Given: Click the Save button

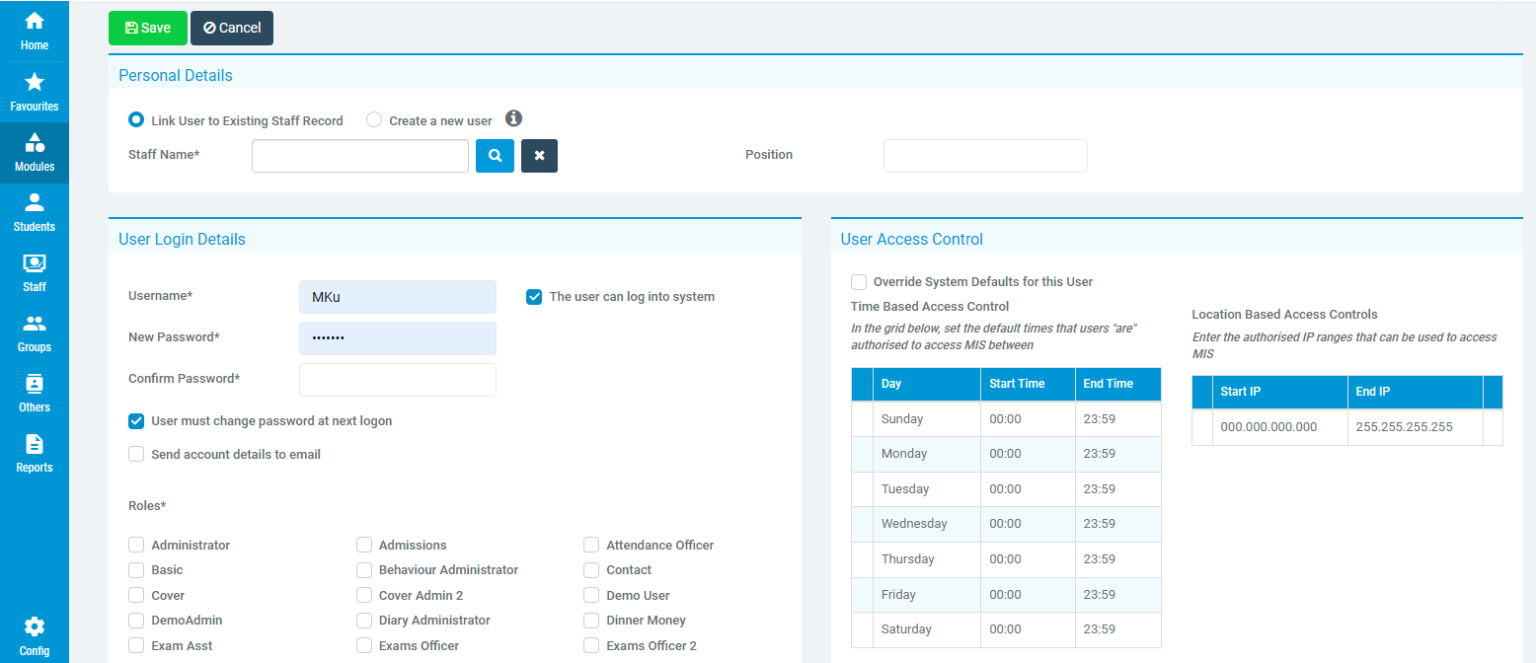Looking at the screenshot, I should [x=147, y=28].
